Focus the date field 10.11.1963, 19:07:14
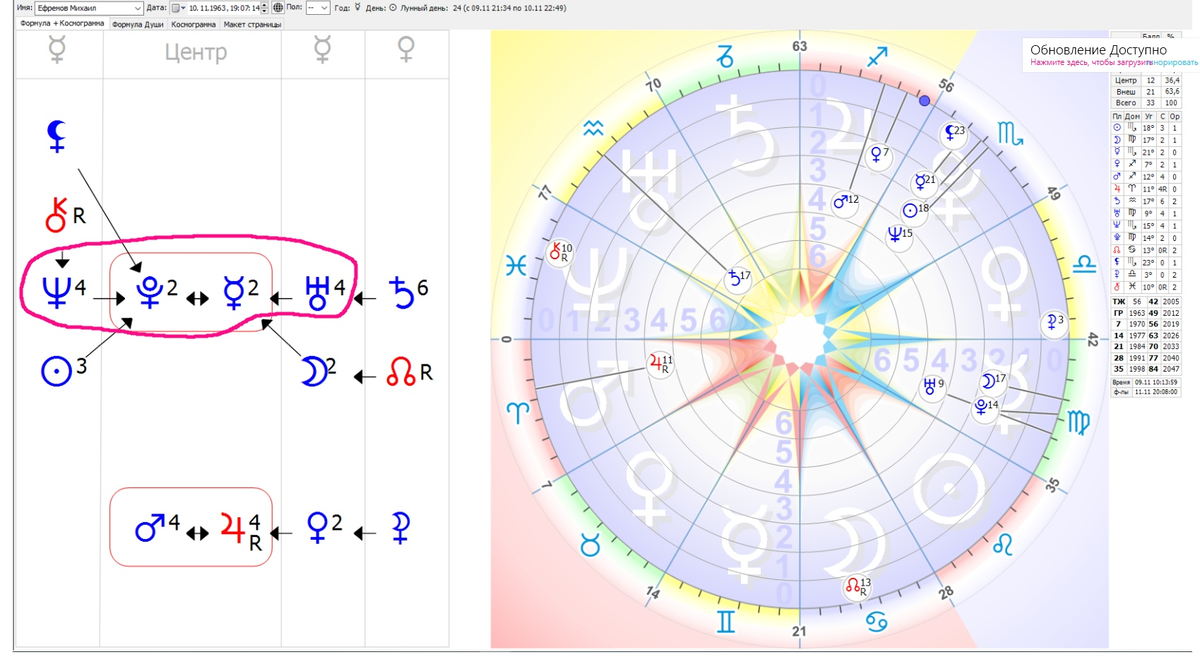The height and width of the screenshot is (657, 1200). (x=223, y=7)
